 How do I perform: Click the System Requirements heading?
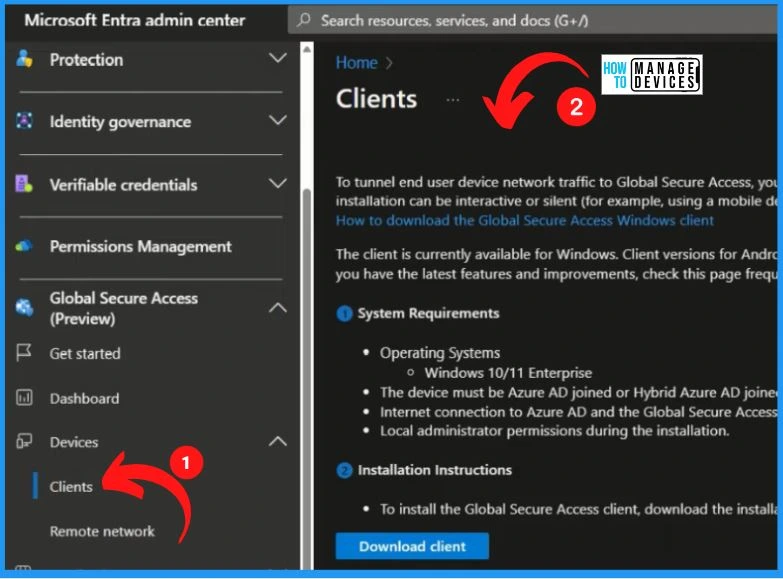pyautogui.click(x=428, y=313)
